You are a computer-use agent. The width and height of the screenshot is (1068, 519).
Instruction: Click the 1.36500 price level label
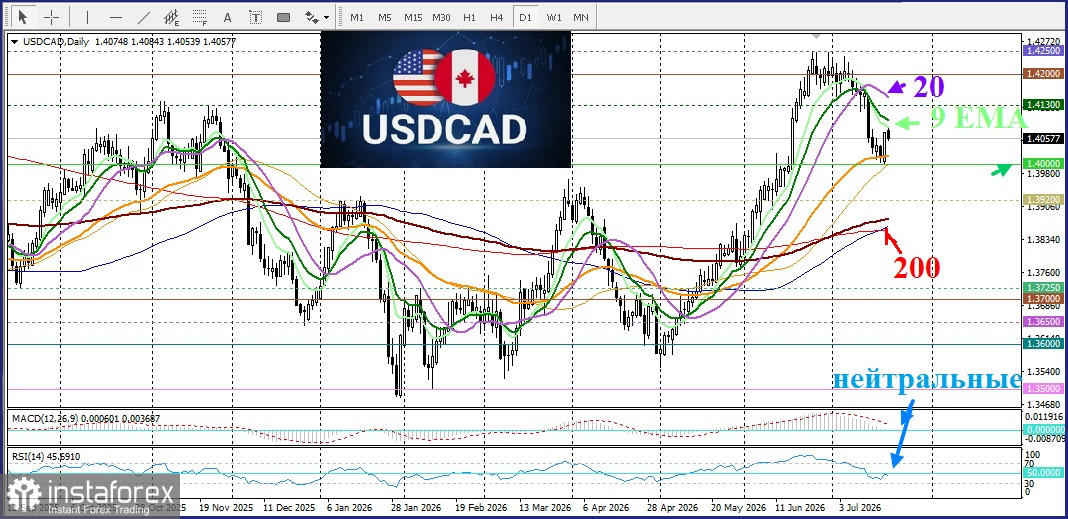point(1044,321)
